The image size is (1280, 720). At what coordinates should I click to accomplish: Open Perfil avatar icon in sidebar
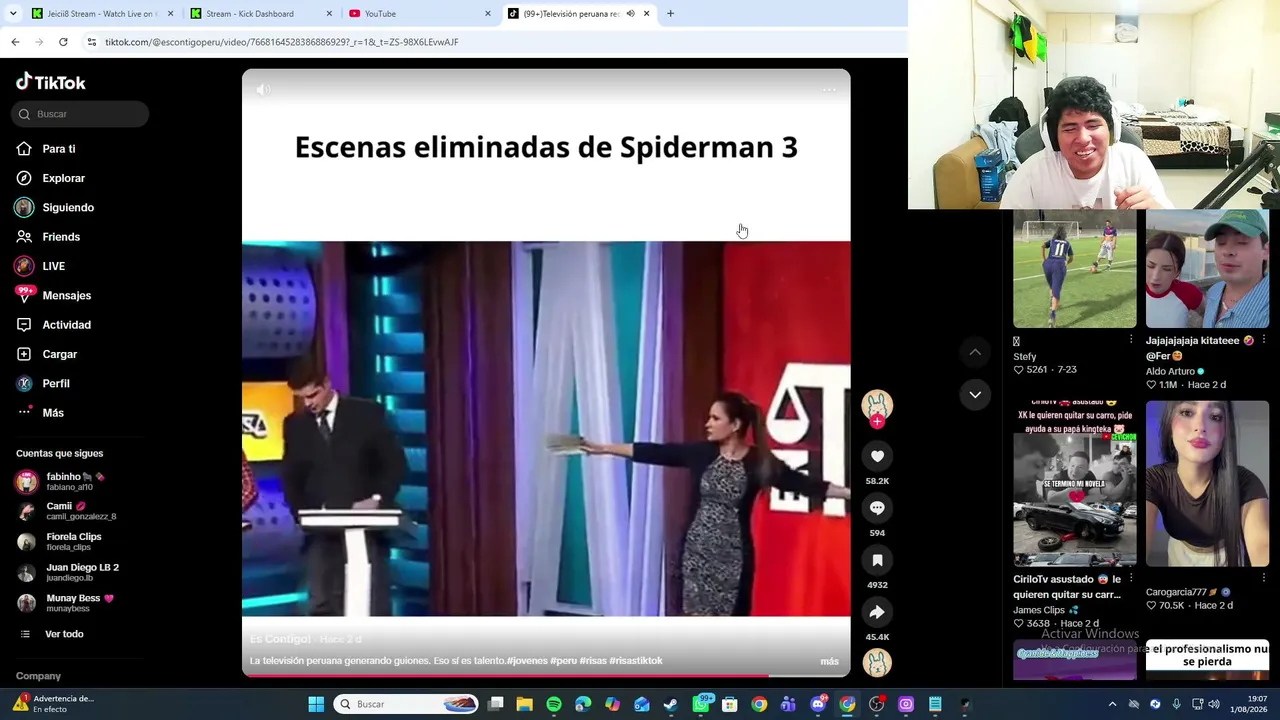(x=24, y=383)
